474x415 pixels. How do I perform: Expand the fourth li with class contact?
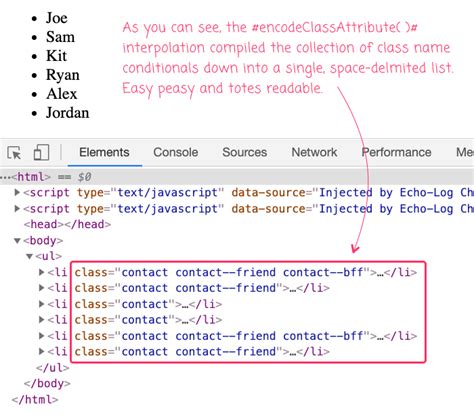coord(41,320)
